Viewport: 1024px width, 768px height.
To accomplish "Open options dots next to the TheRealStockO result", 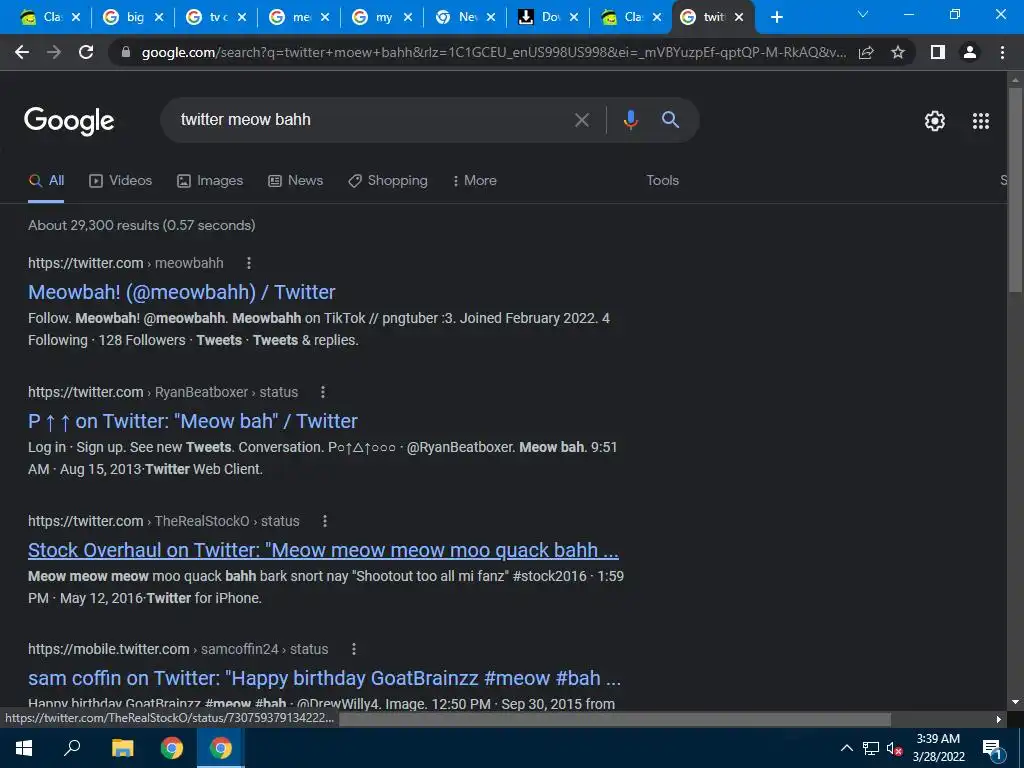I will tap(325, 521).
